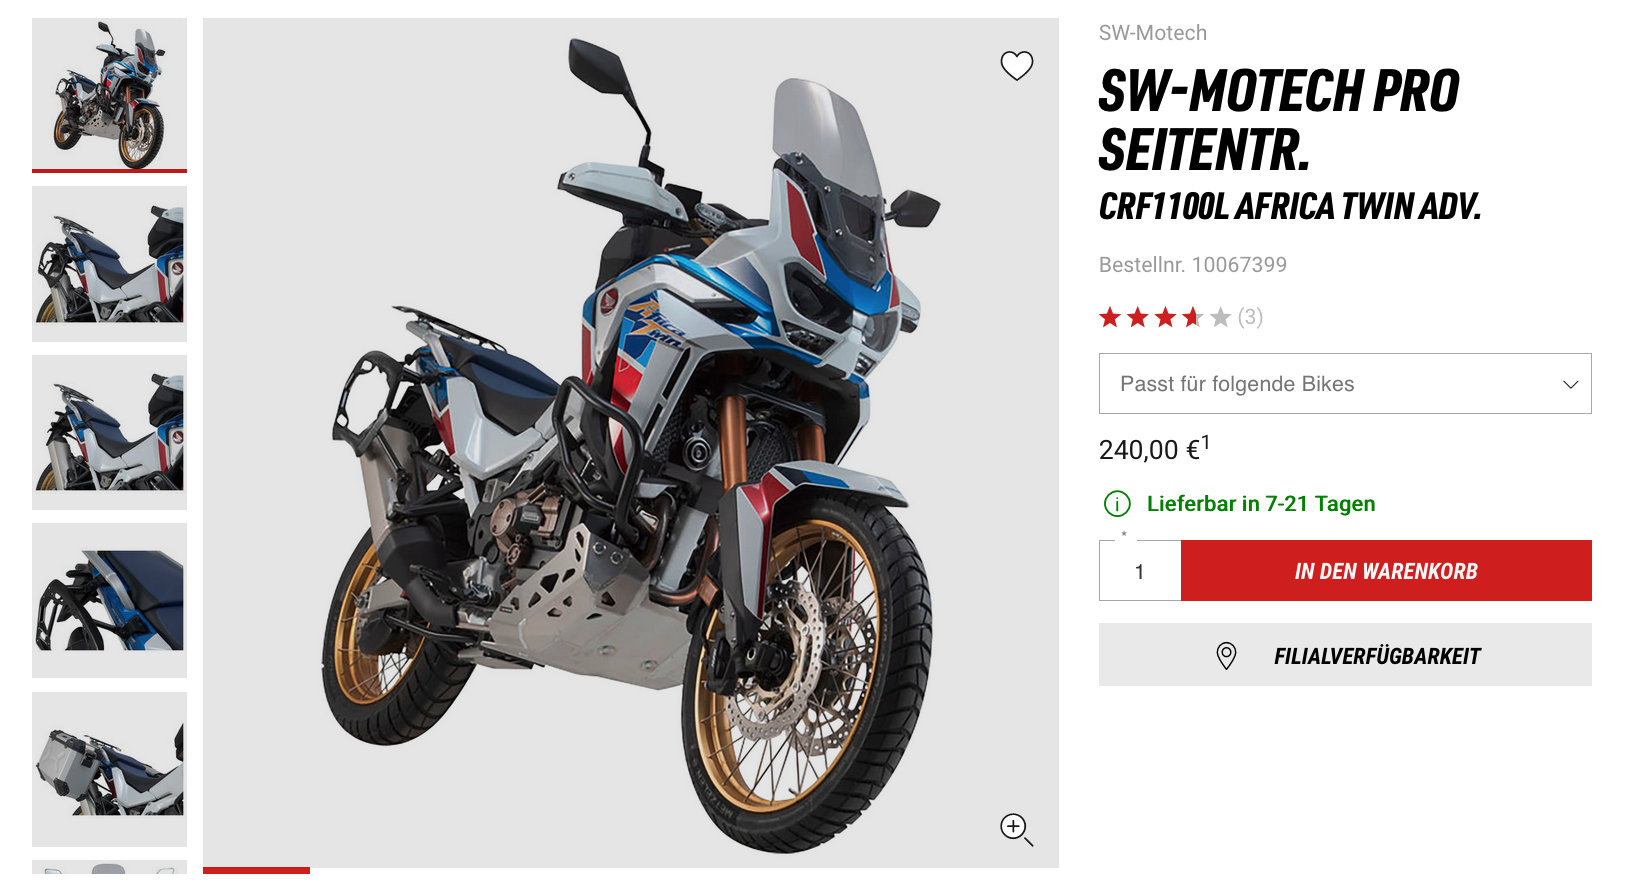Select second thumbnail showing side carrier
Viewport: 1638px width, 886px height.
click(x=109, y=264)
